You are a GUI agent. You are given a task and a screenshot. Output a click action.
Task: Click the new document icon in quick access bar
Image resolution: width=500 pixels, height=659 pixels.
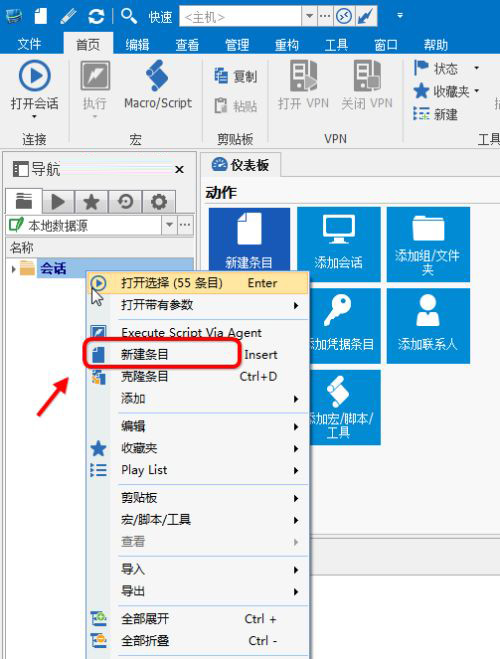pos(41,16)
